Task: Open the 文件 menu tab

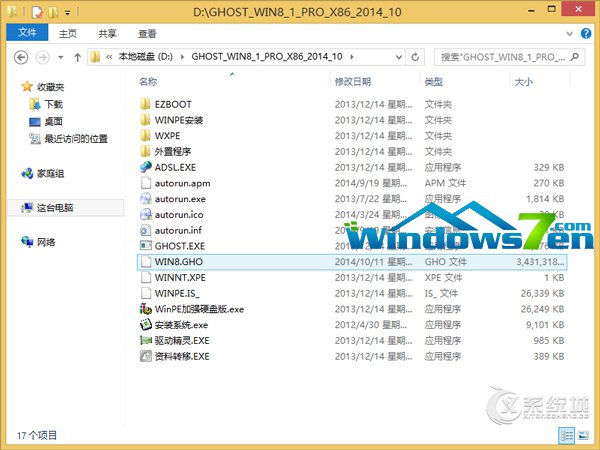Action: [x=27, y=33]
